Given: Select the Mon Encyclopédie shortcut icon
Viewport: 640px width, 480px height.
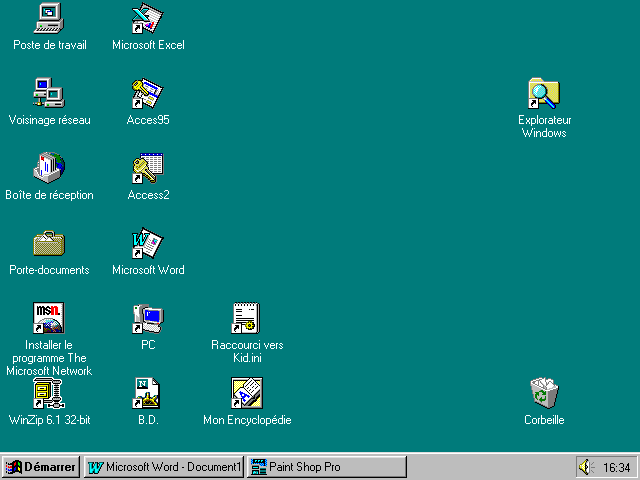Looking at the screenshot, I should (x=247, y=393).
